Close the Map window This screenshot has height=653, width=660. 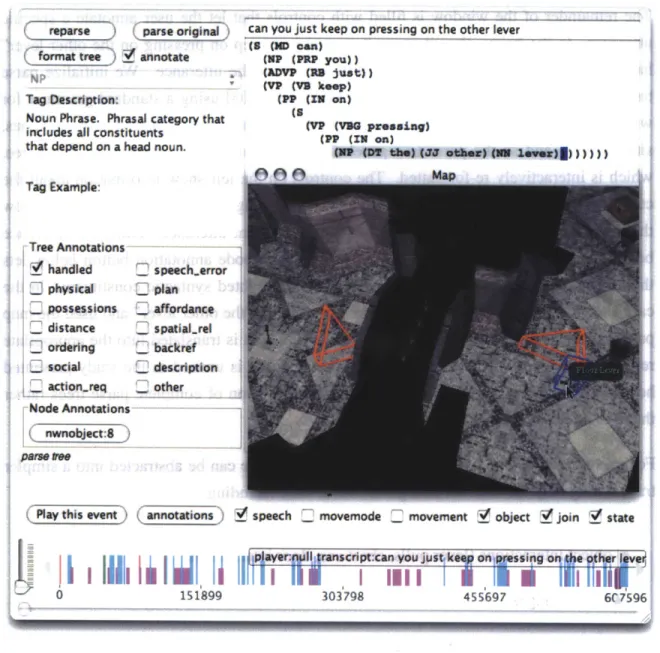(261, 175)
